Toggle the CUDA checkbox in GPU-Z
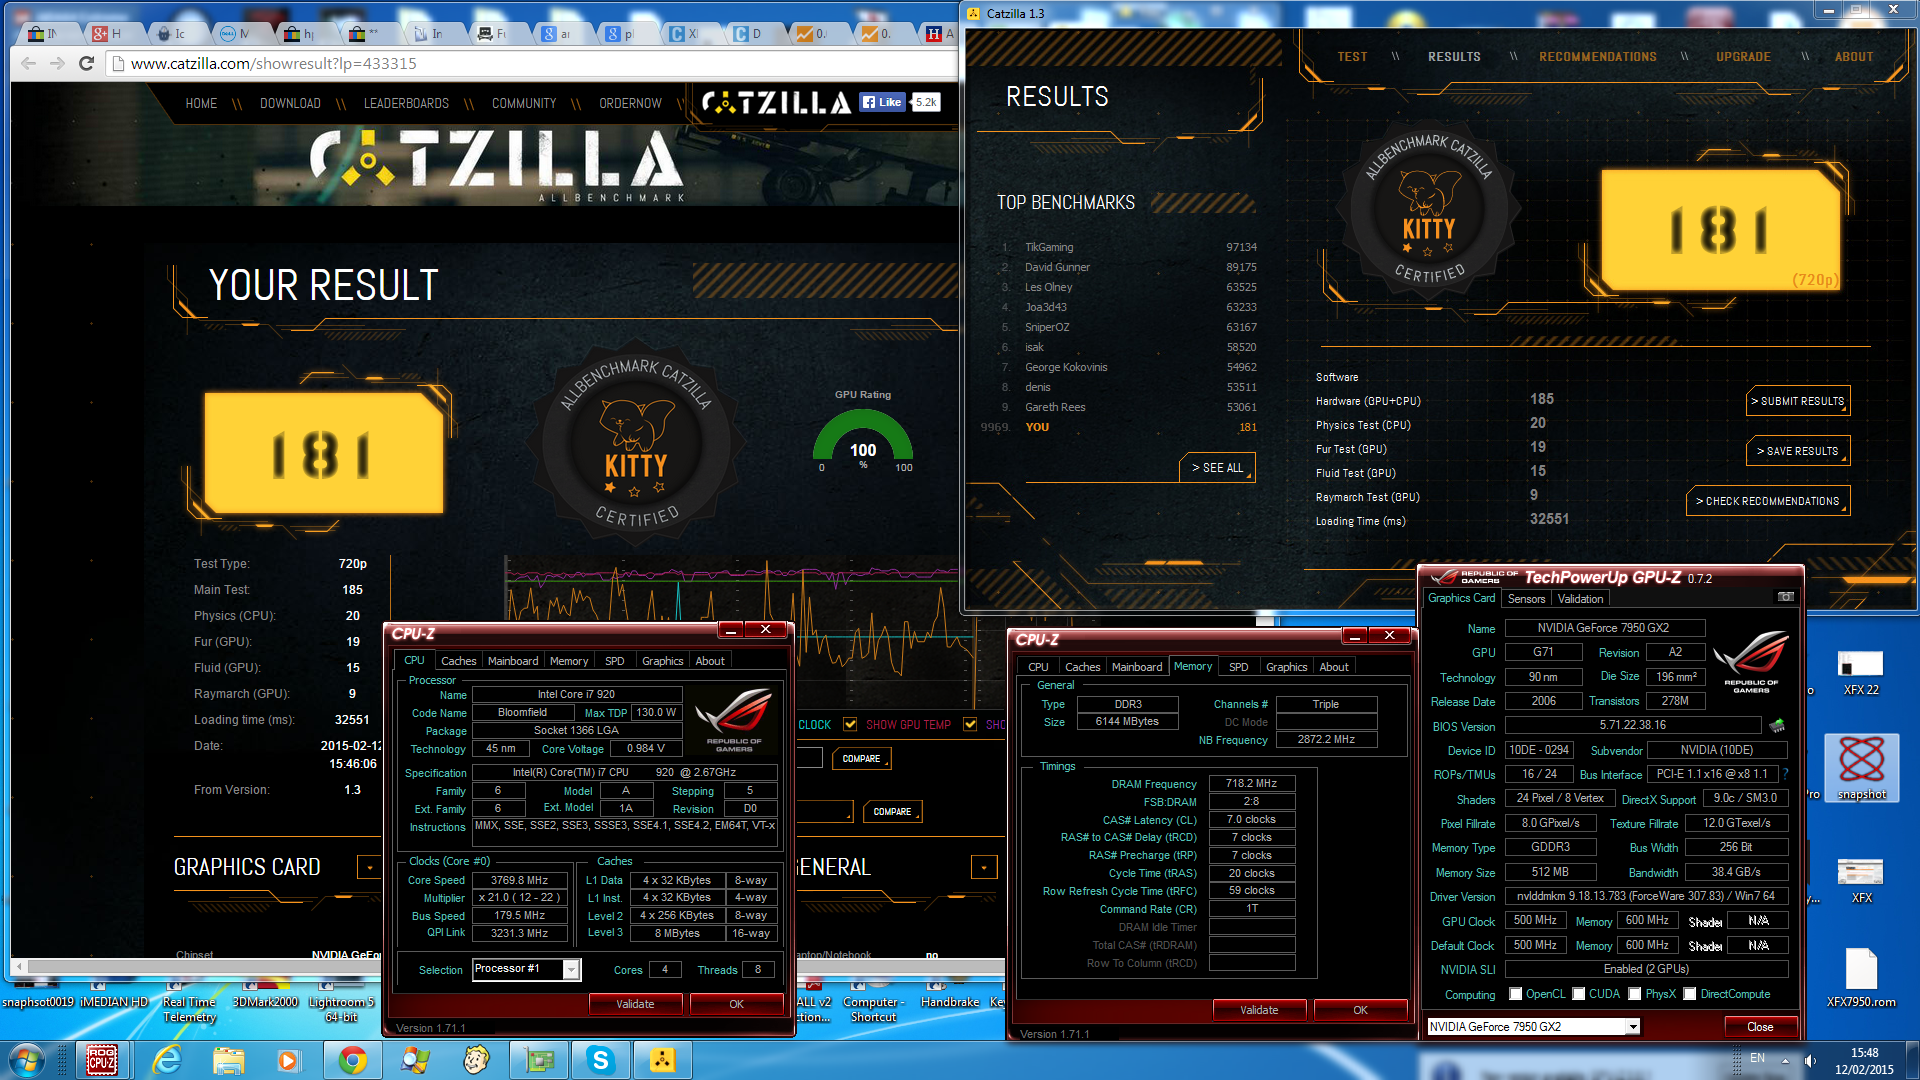Image resolution: width=1920 pixels, height=1080 pixels. [1579, 994]
